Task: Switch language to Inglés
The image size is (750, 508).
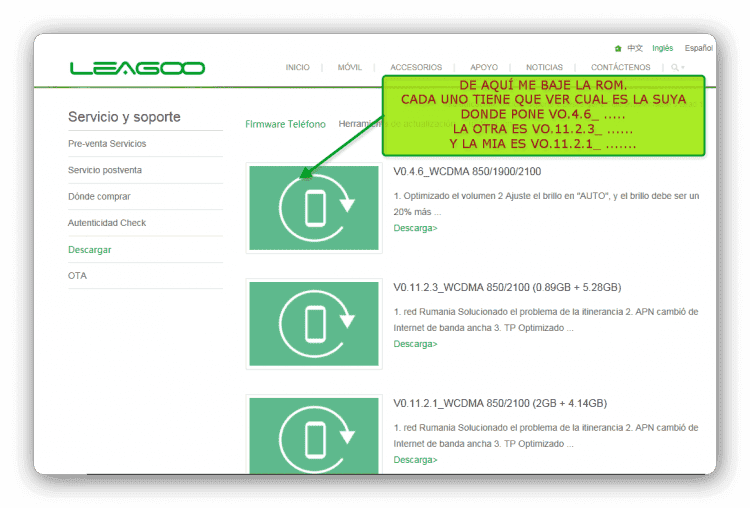Action: coord(662,48)
